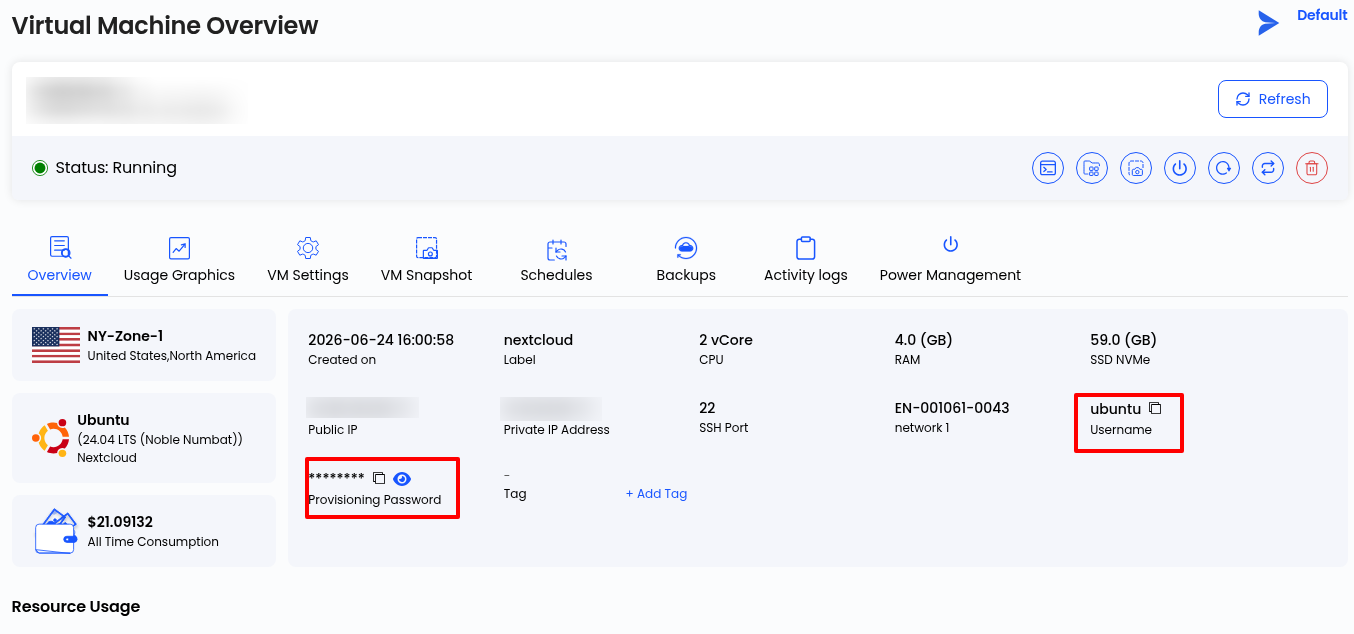Click the wallet consumption icon
The width and height of the screenshot is (1354, 634).
(x=56, y=531)
